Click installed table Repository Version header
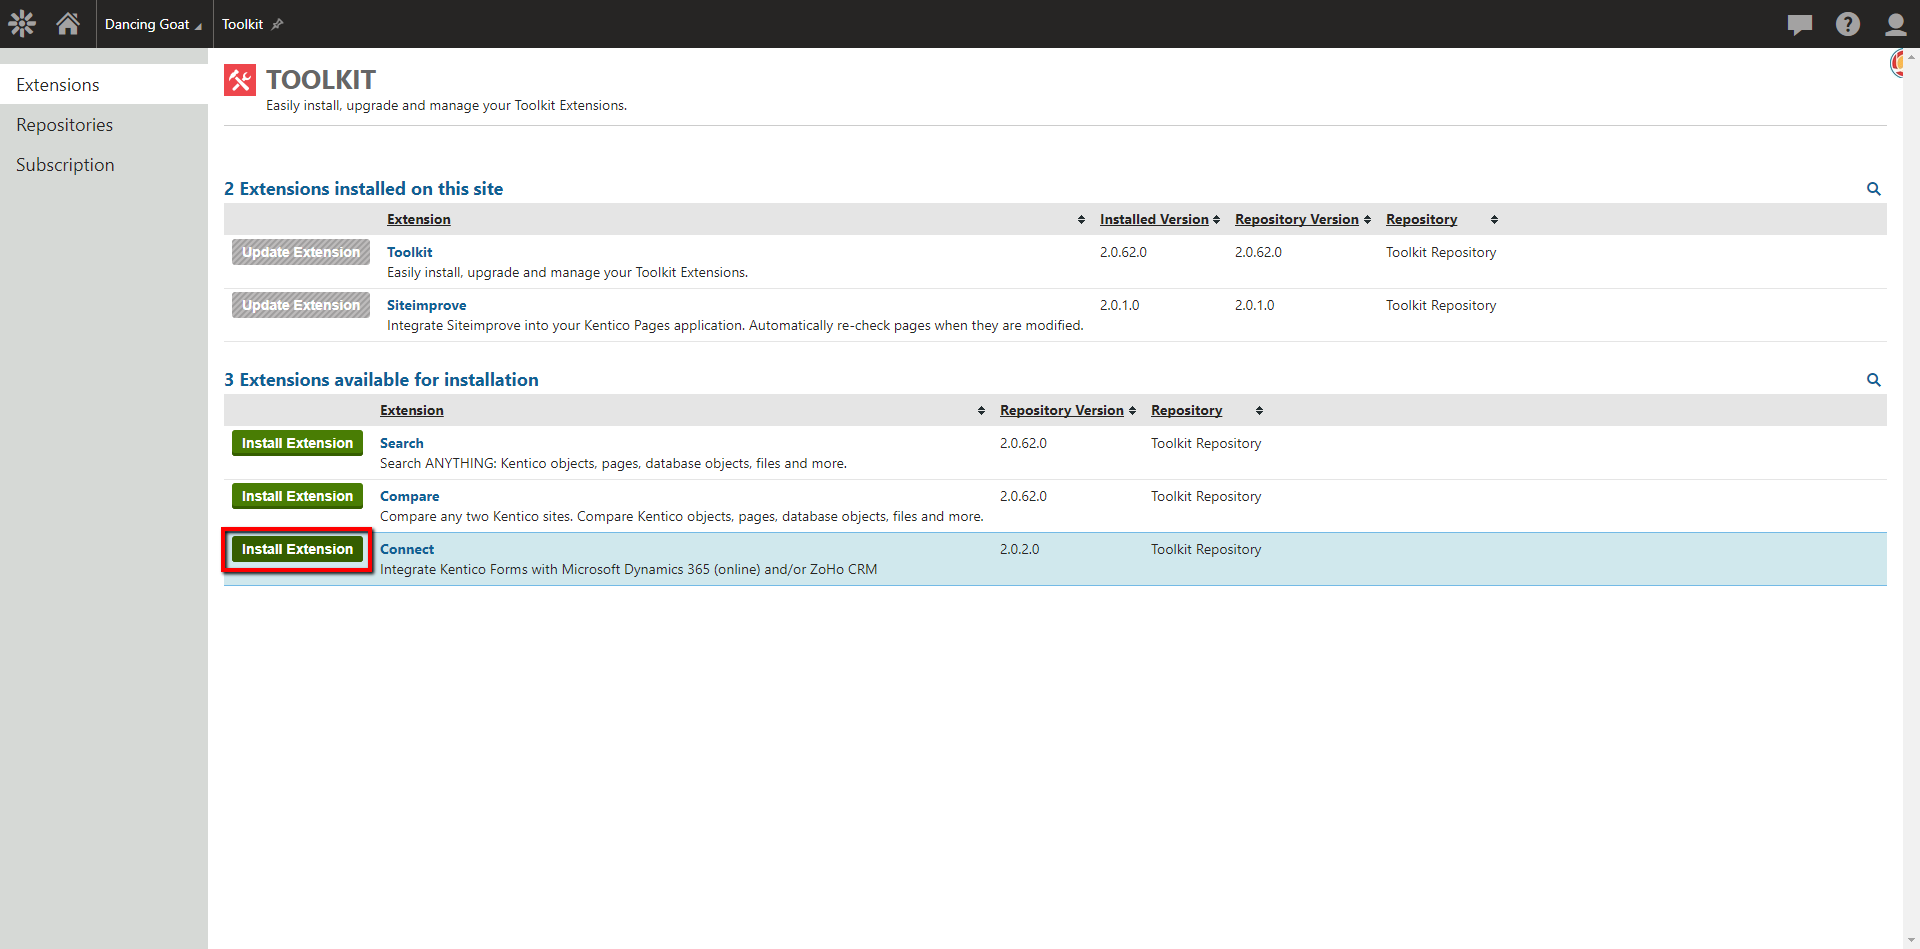Screen dimensions: 1920x949 (x=1296, y=219)
